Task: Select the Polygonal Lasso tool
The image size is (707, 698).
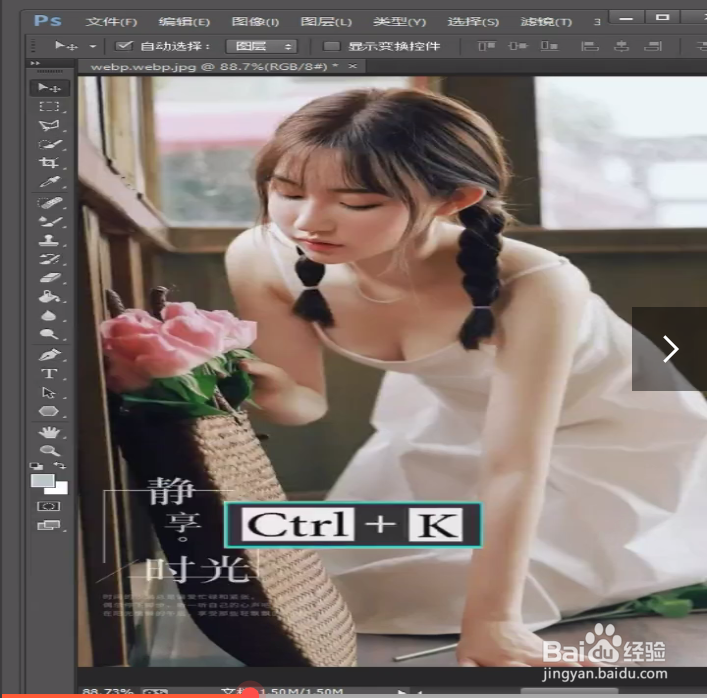Action: 49,125
